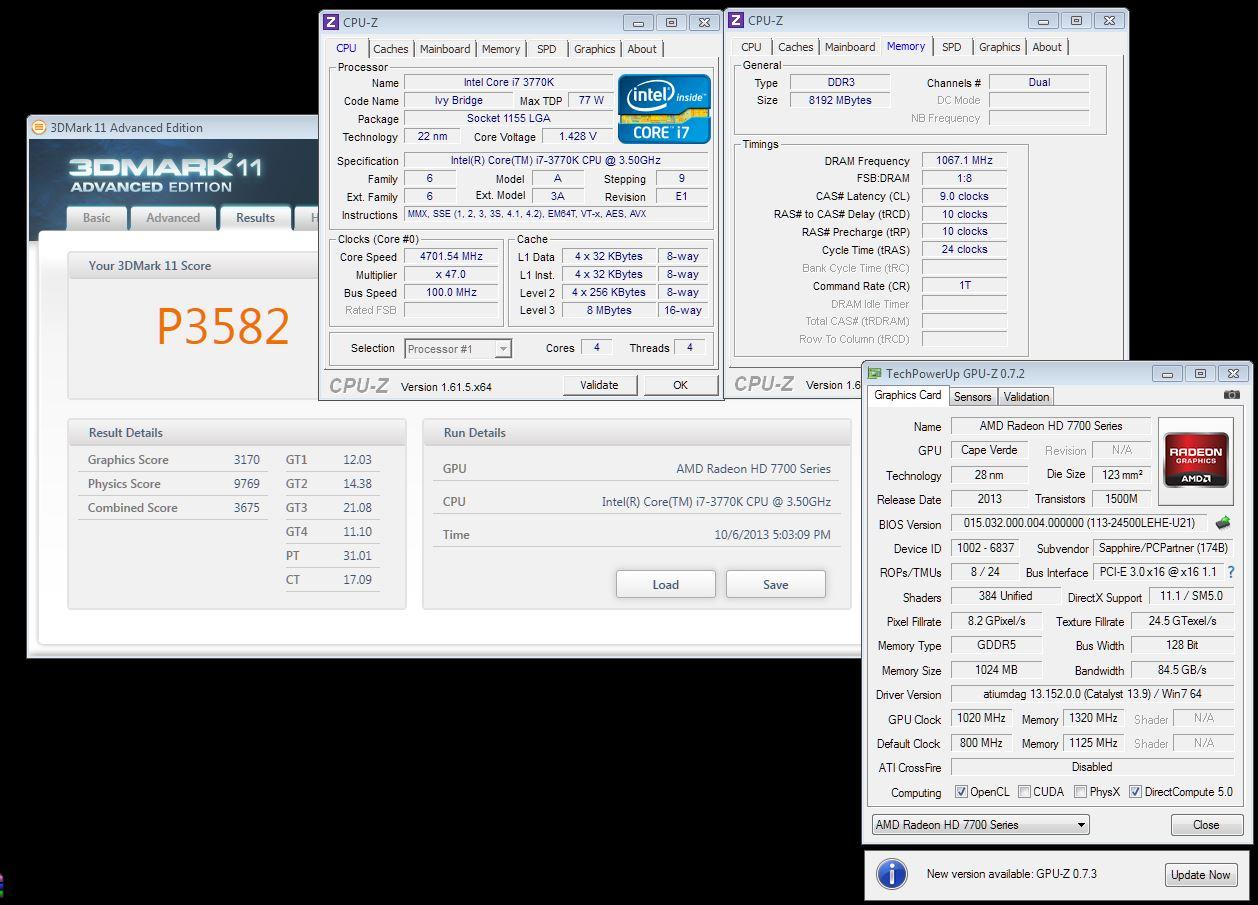Click Close button in GPU-Z
This screenshot has width=1258, height=905.
tap(1206, 825)
